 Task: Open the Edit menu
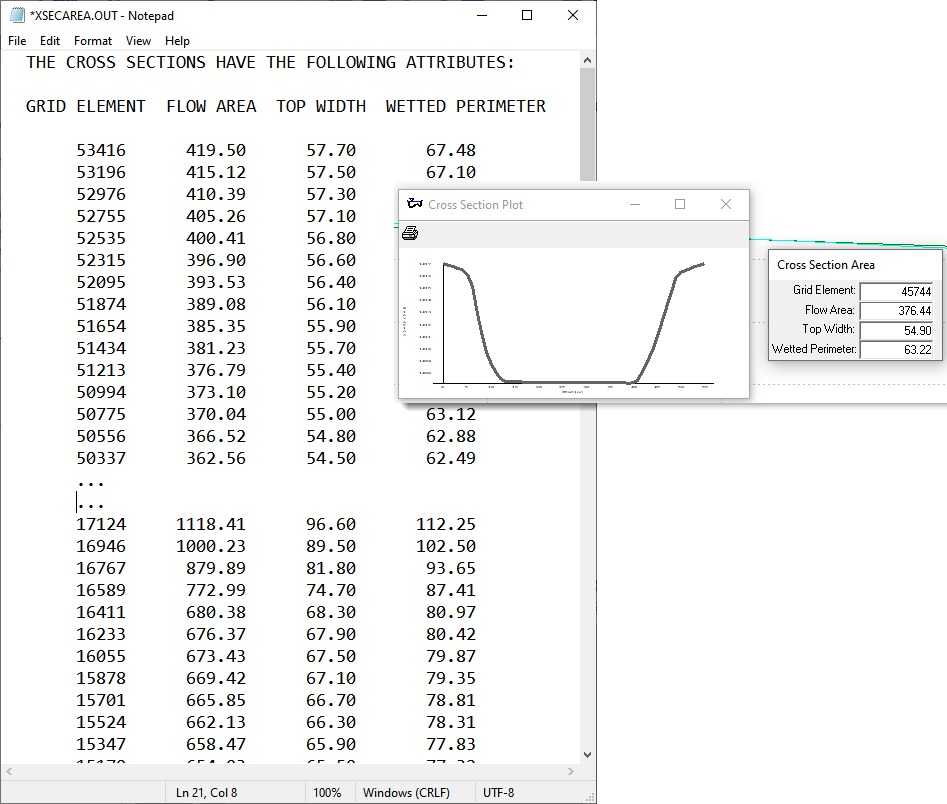tap(50, 41)
